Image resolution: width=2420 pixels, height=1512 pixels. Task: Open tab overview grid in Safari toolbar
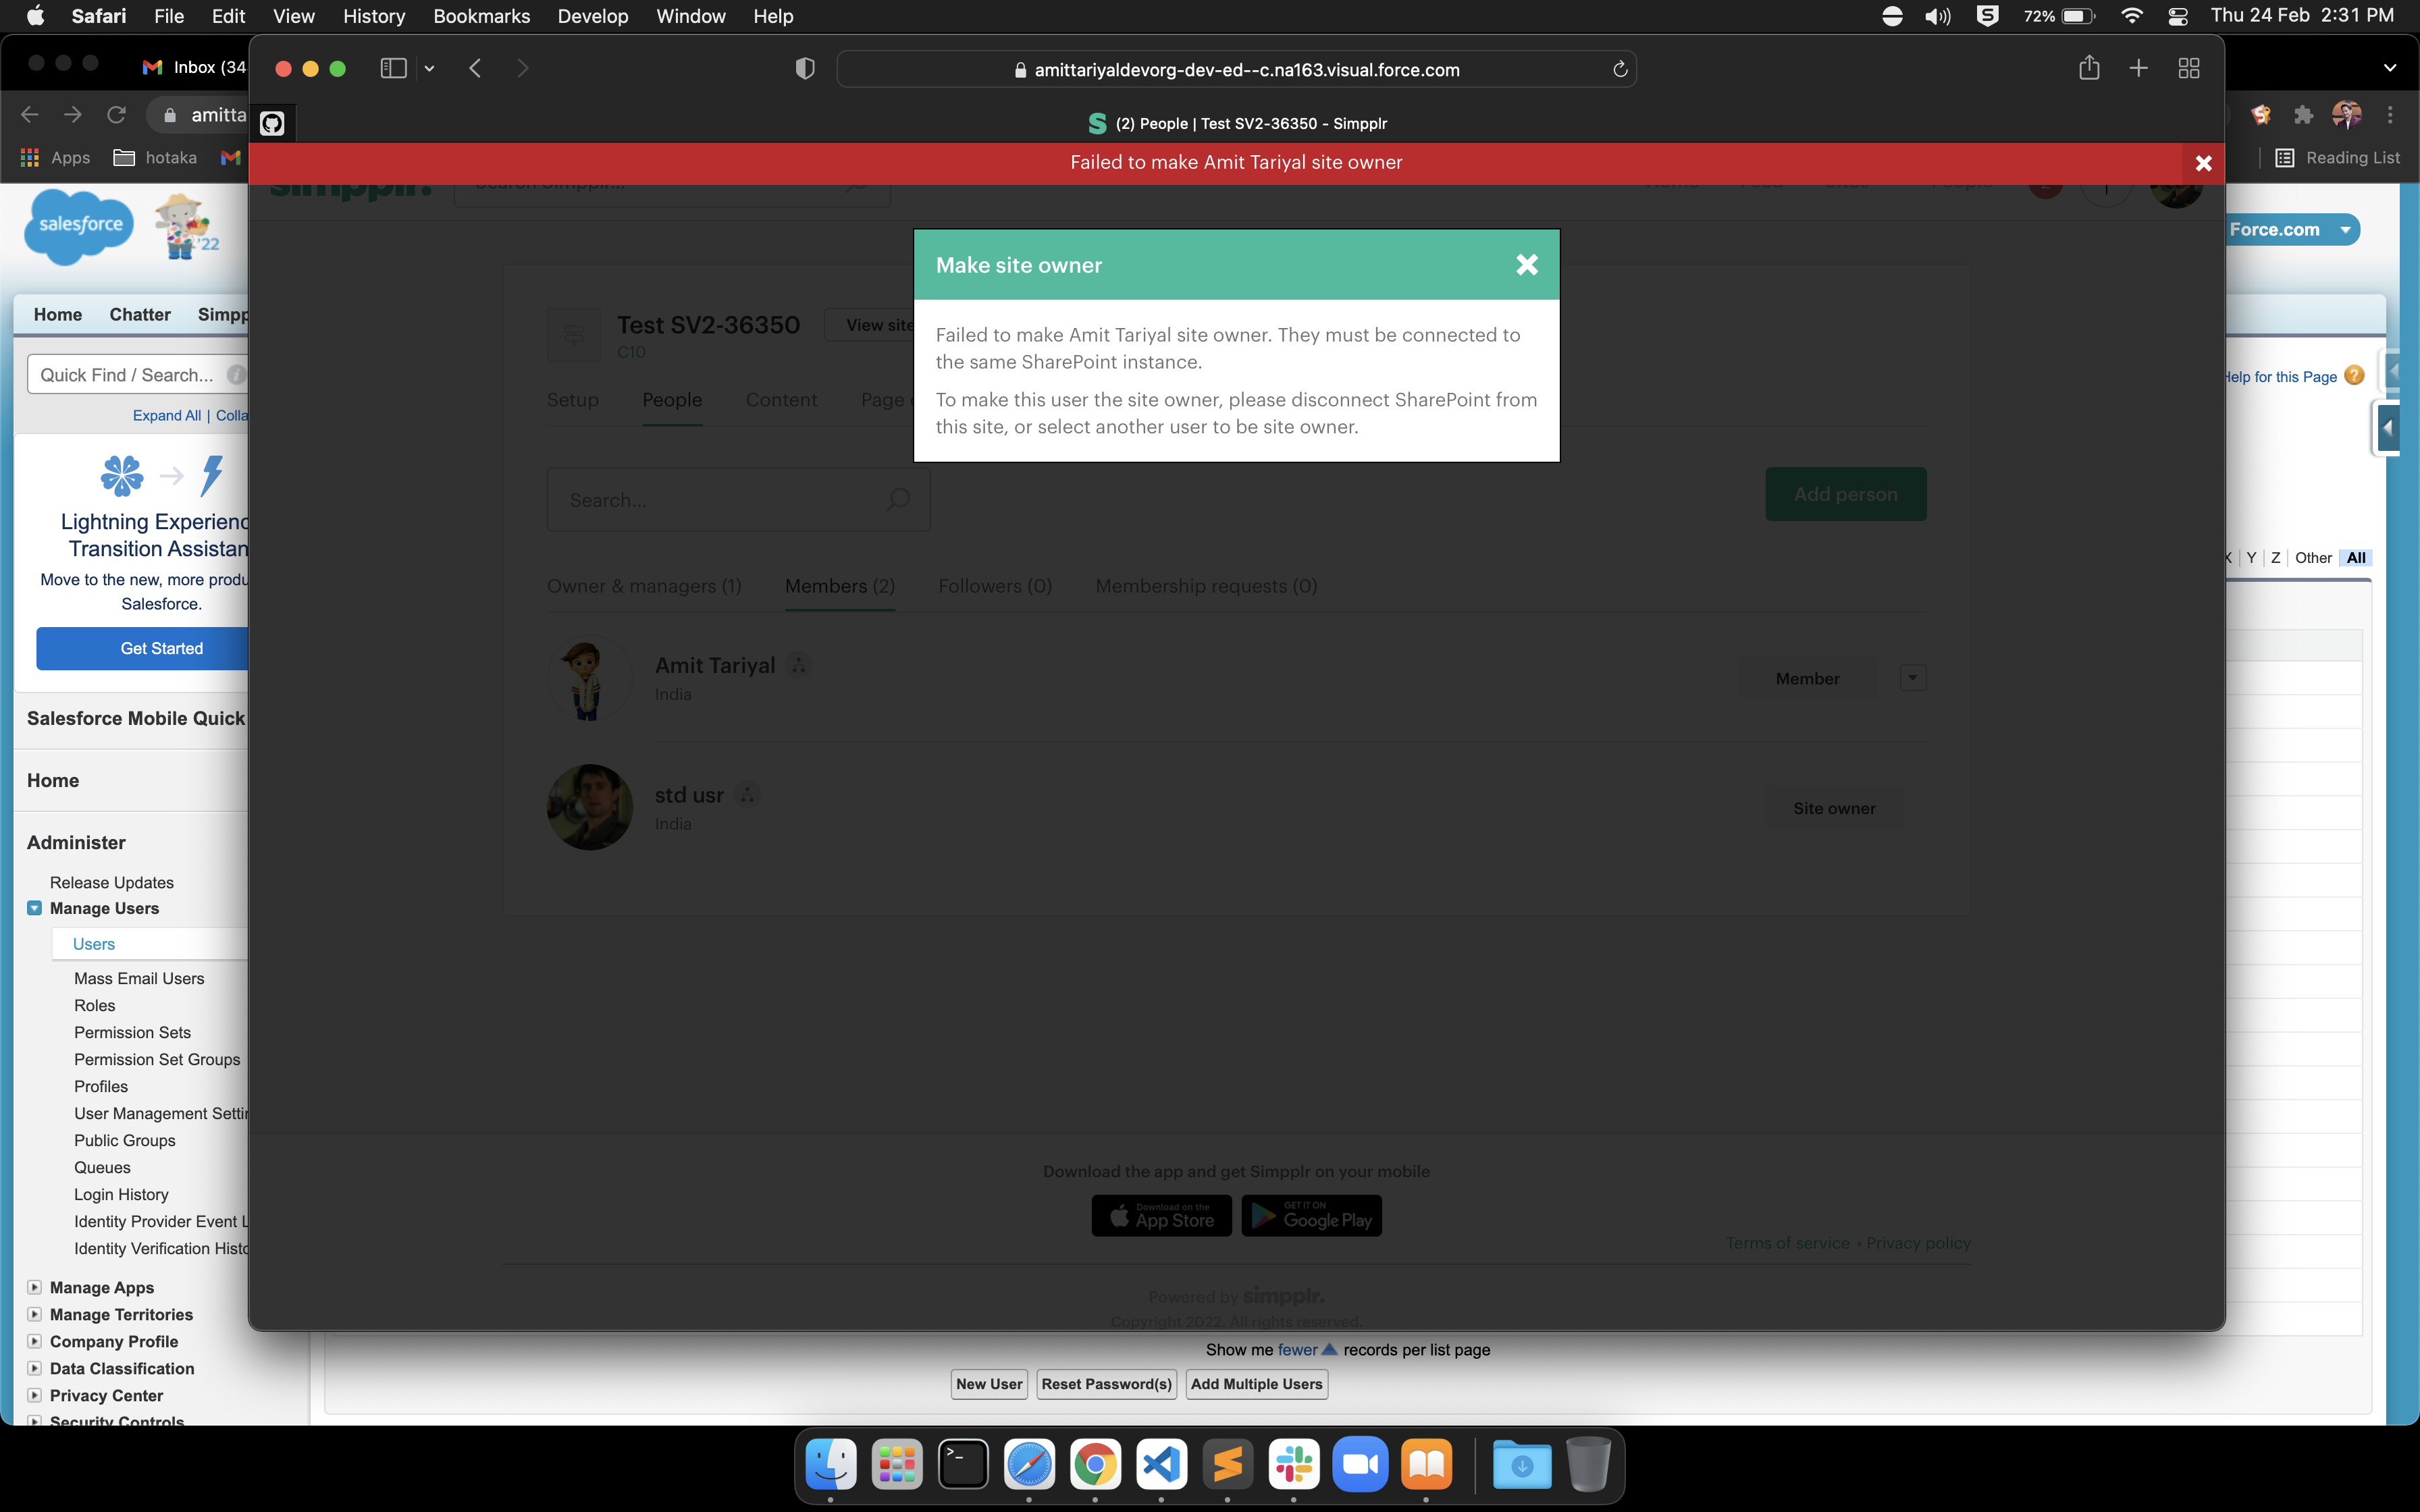click(2188, 68)
